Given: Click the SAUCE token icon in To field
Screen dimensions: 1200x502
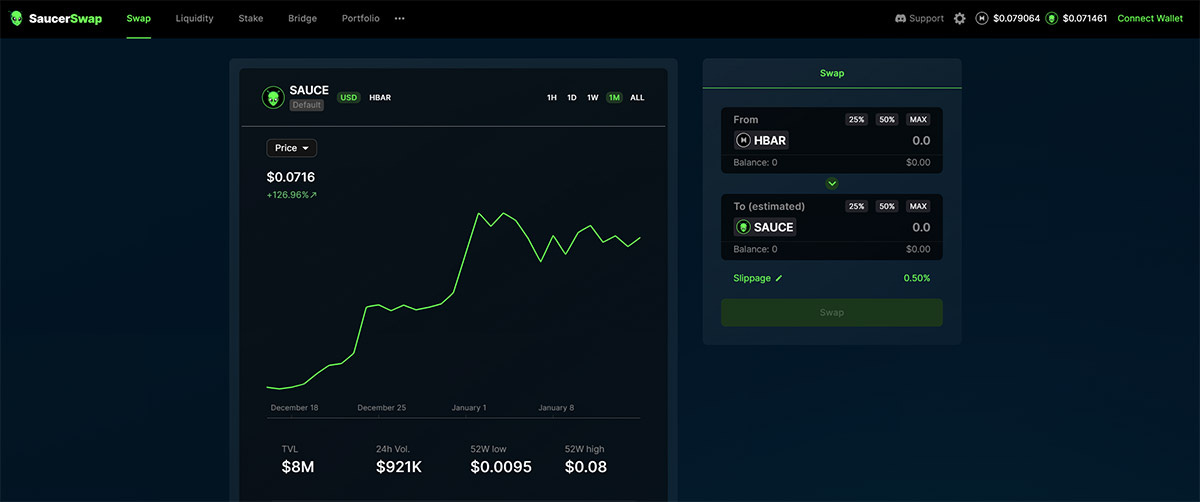Looking at the screenshot, I should (743, 227).
